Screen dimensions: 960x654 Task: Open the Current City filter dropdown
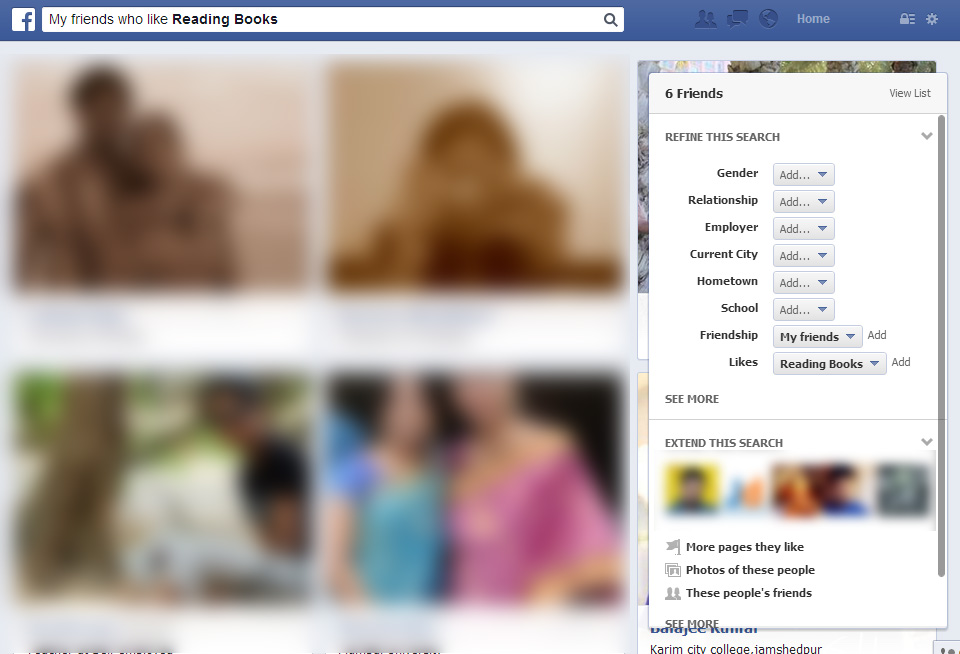point(803,256)
